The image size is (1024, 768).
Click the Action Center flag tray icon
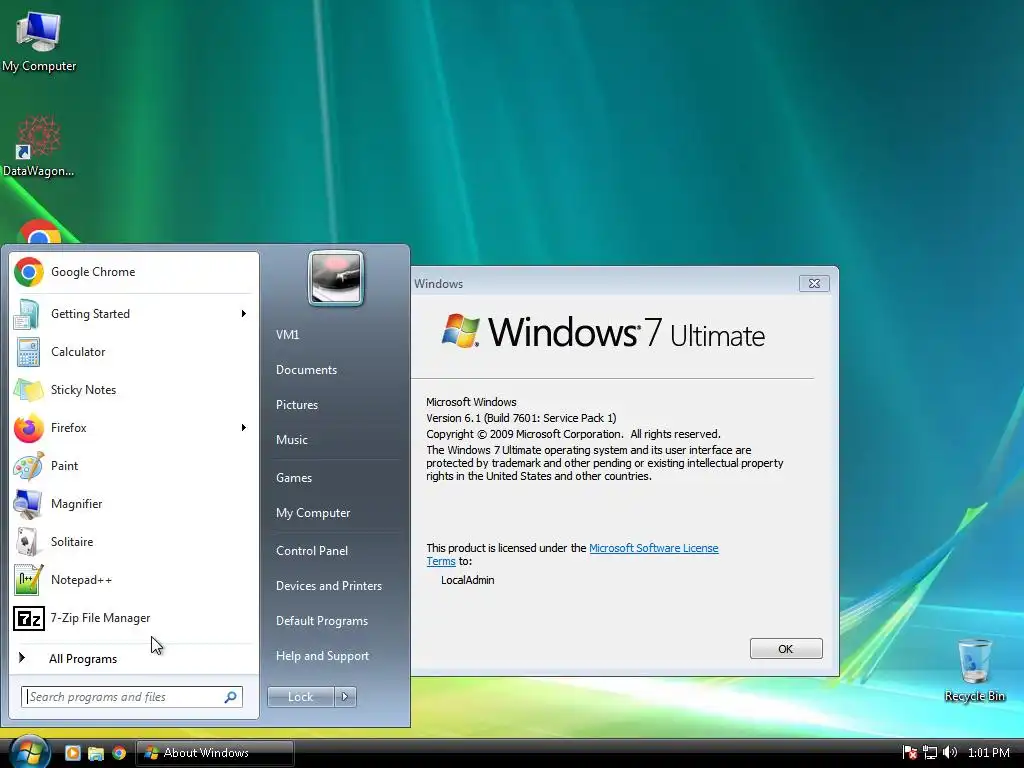(x=910, y=753)
